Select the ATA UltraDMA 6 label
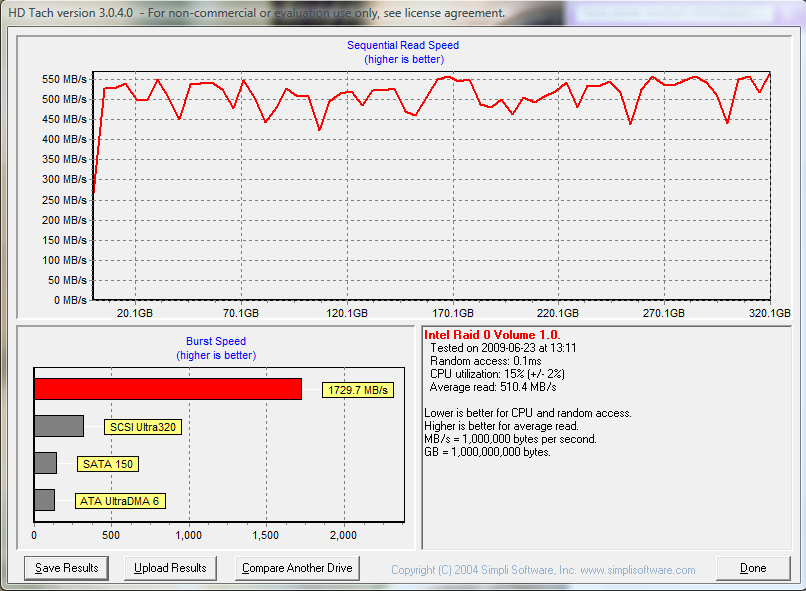 [120, 501]
